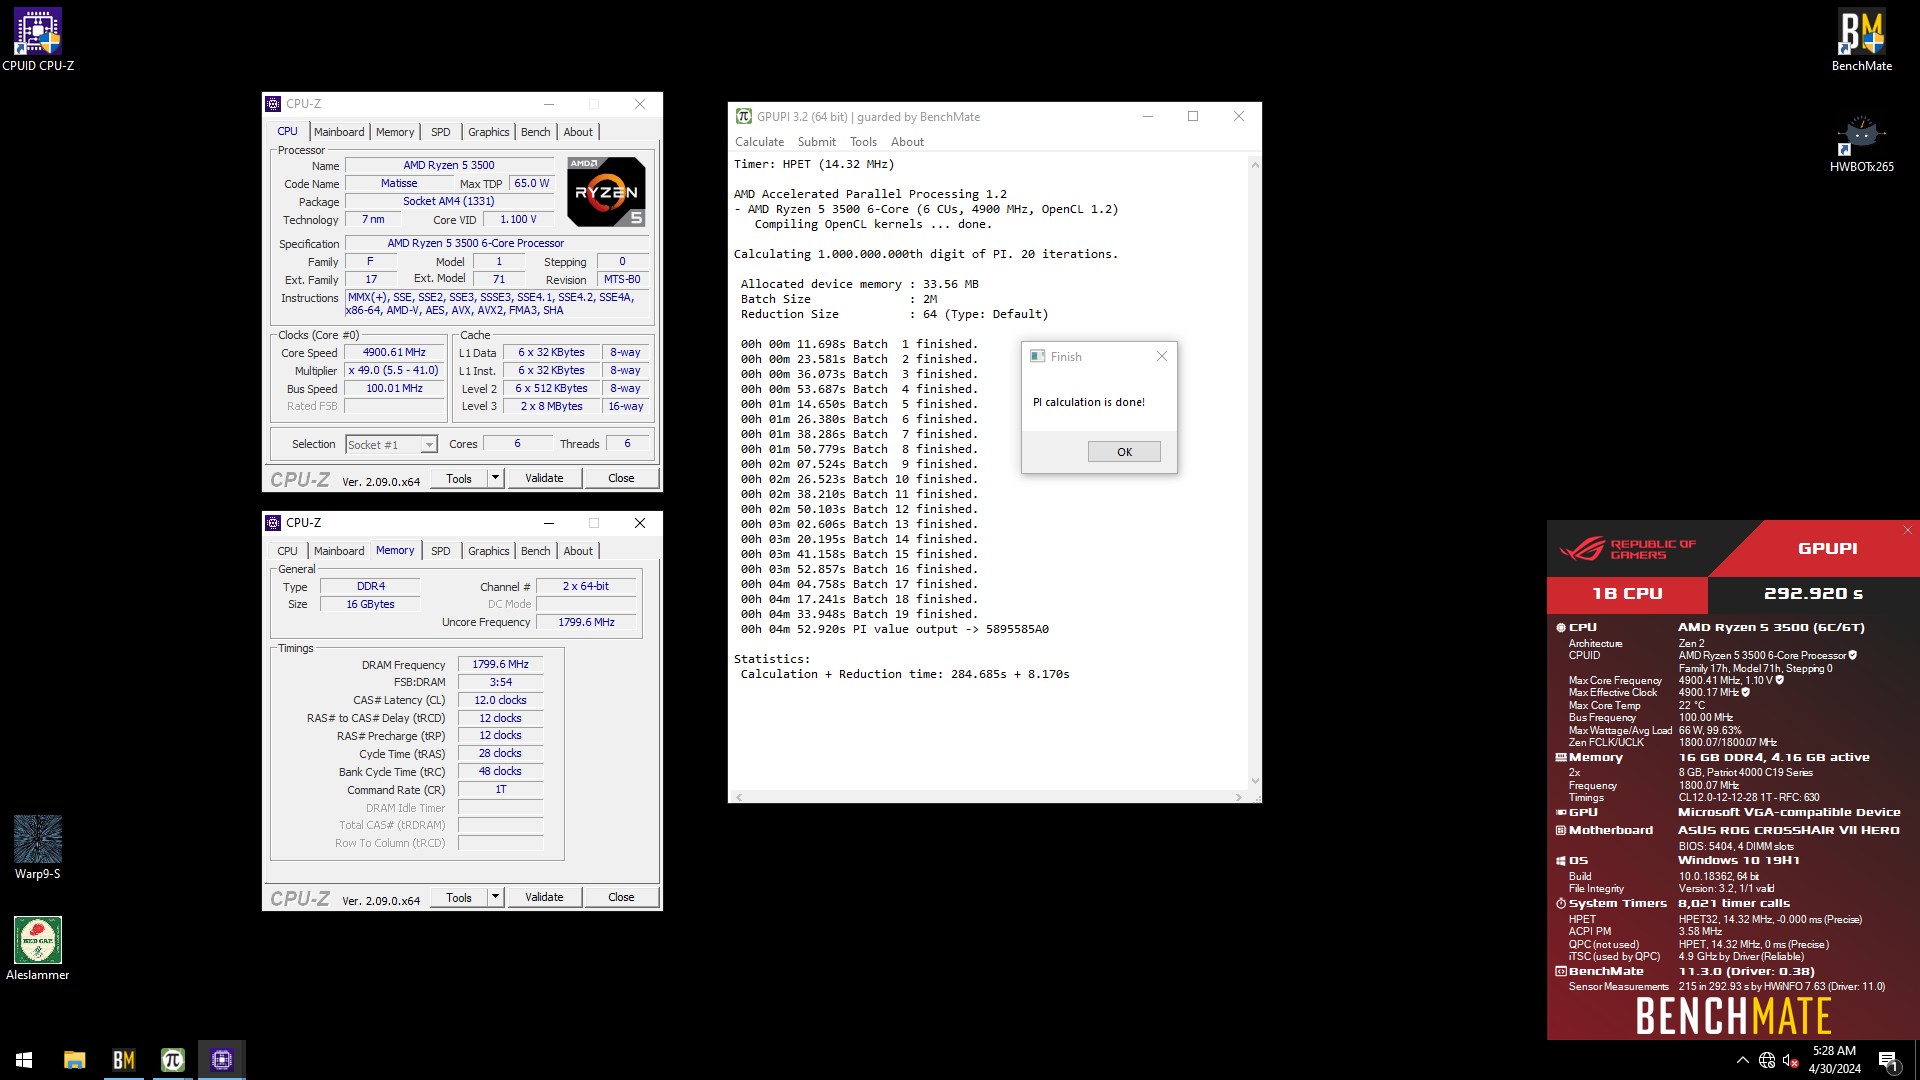
Task: Open Tools dropdown arrow in top CPU-Z
Action: click(495, 478)
